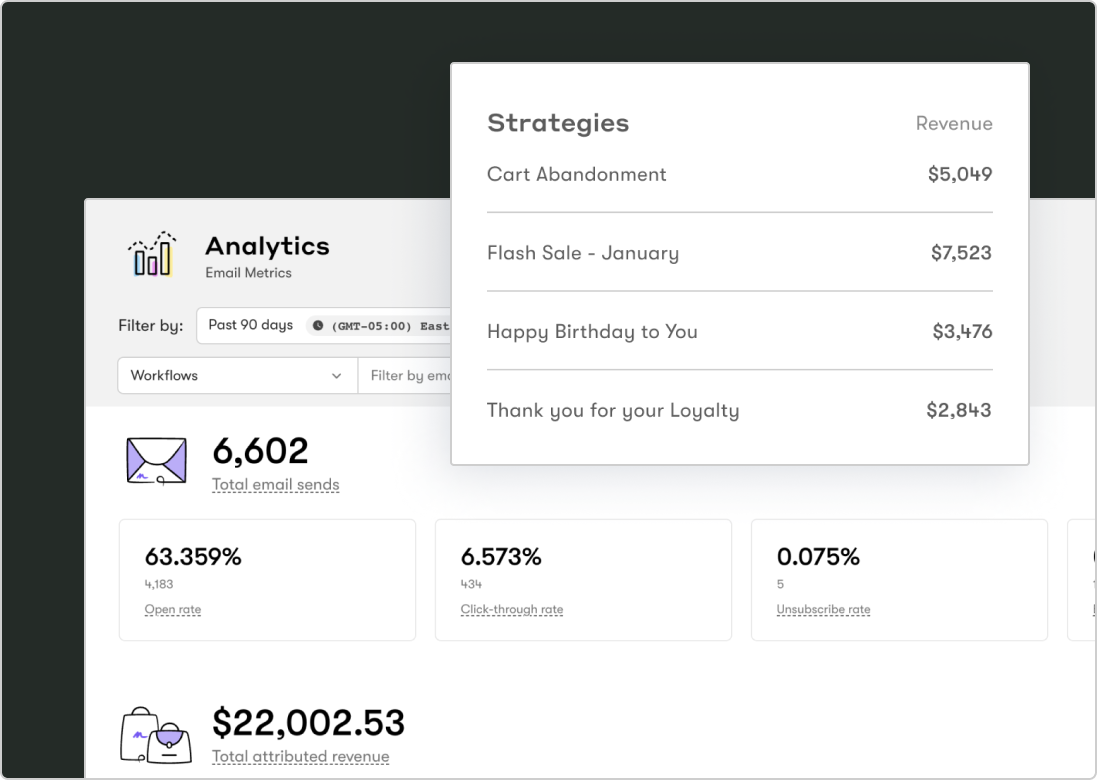Select the Happy Birthday to You strategy
This screenshot has height=781, width=1097.
[x=592, y=331]
